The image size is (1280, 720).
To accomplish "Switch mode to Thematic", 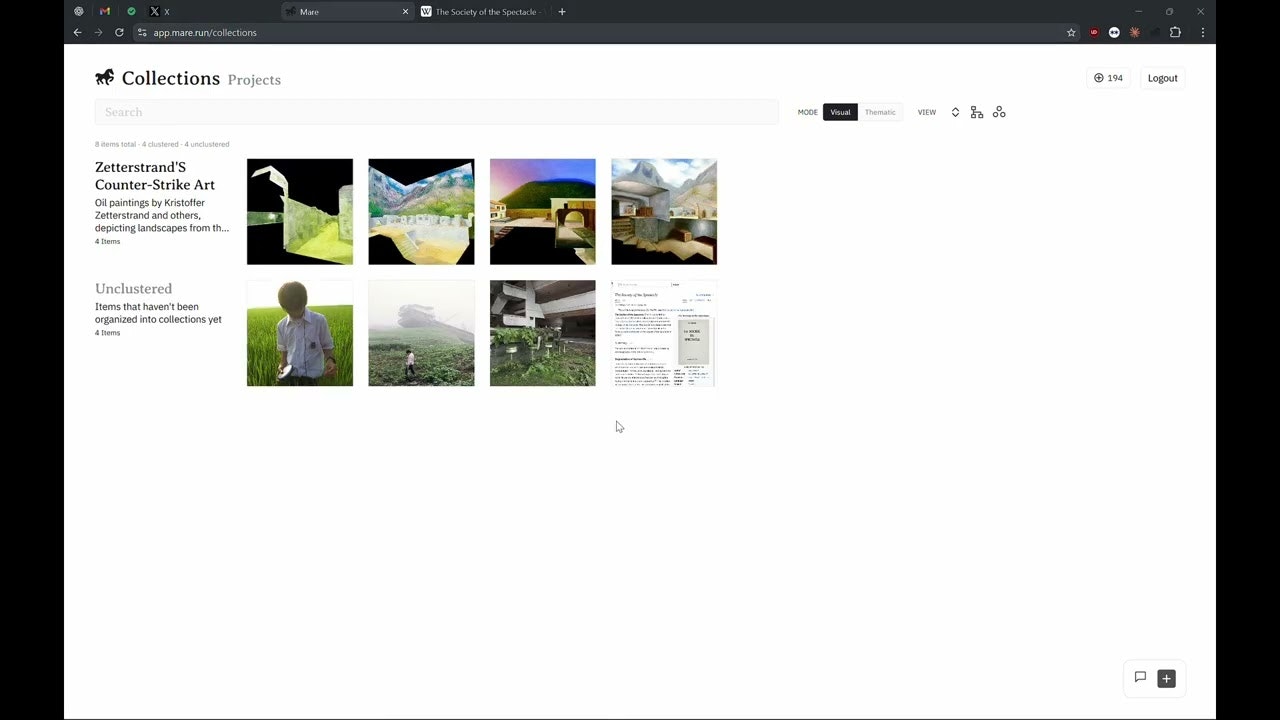I will pos(880,112).
